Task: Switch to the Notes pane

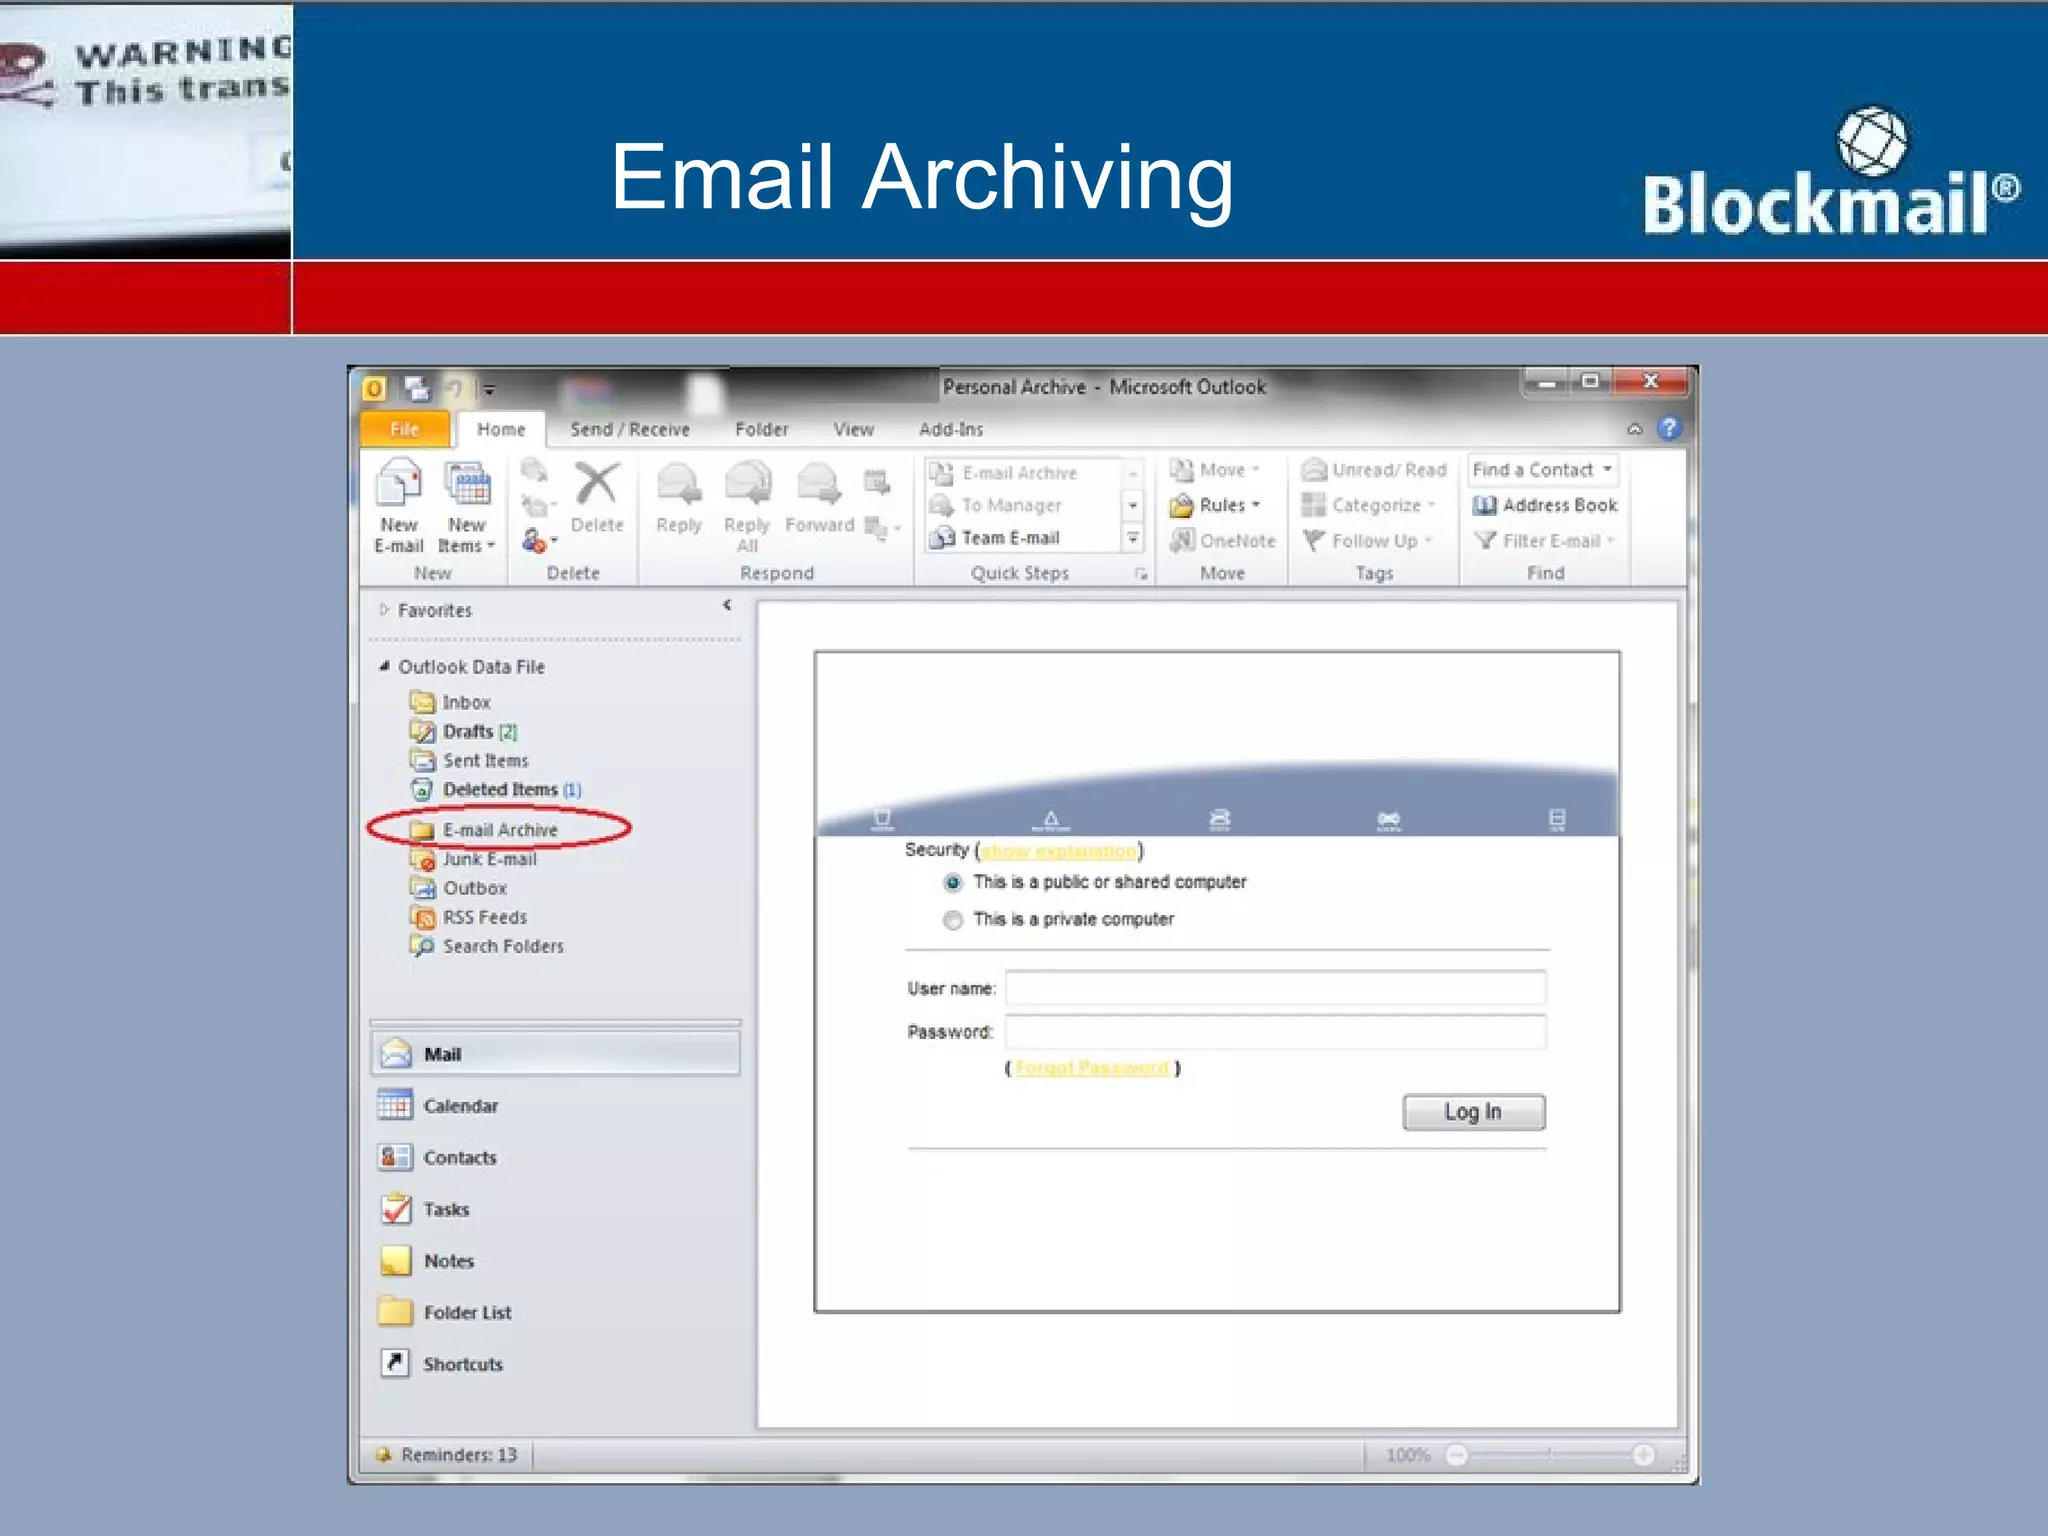Action: [556, 1261]
